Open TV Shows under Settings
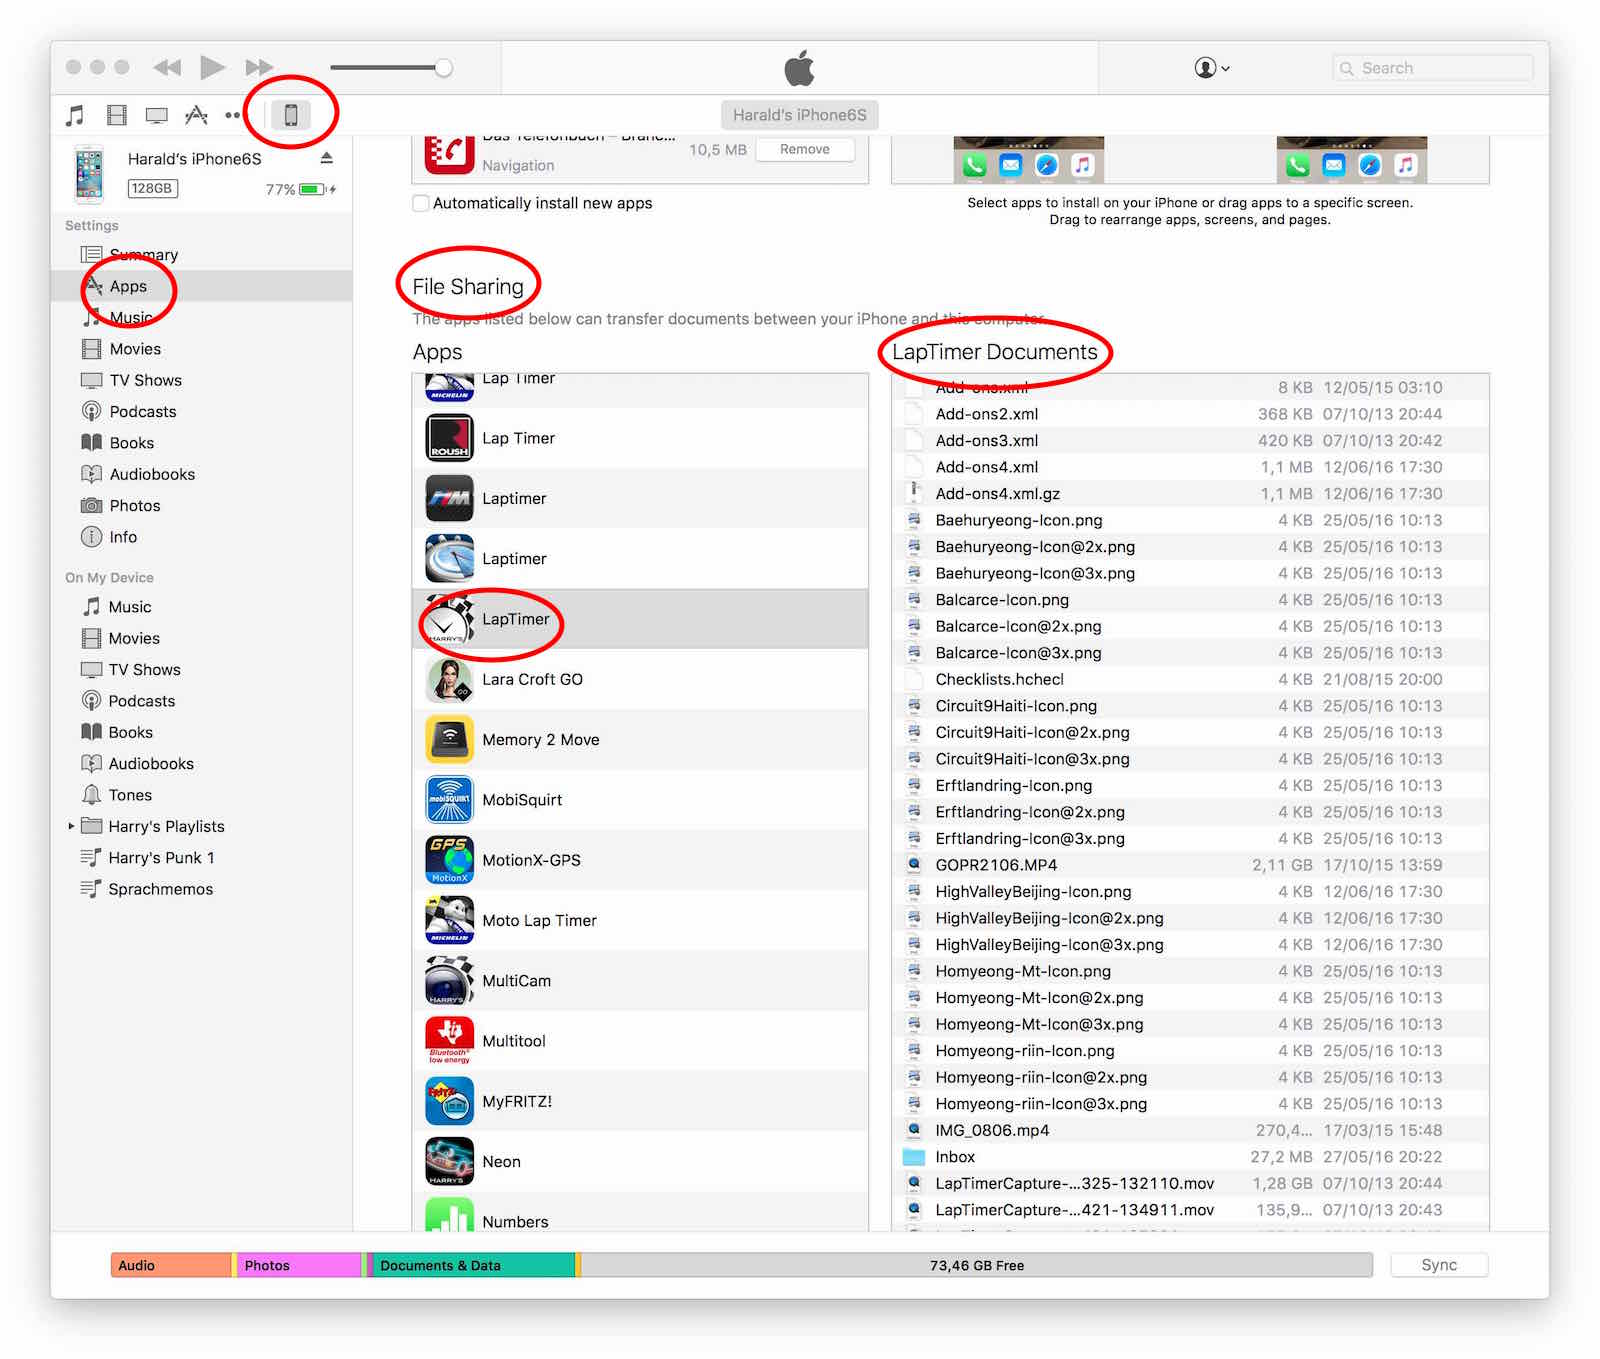Image resolution: width=1600 pixels, height=1359 pixels. click(201, 380)
